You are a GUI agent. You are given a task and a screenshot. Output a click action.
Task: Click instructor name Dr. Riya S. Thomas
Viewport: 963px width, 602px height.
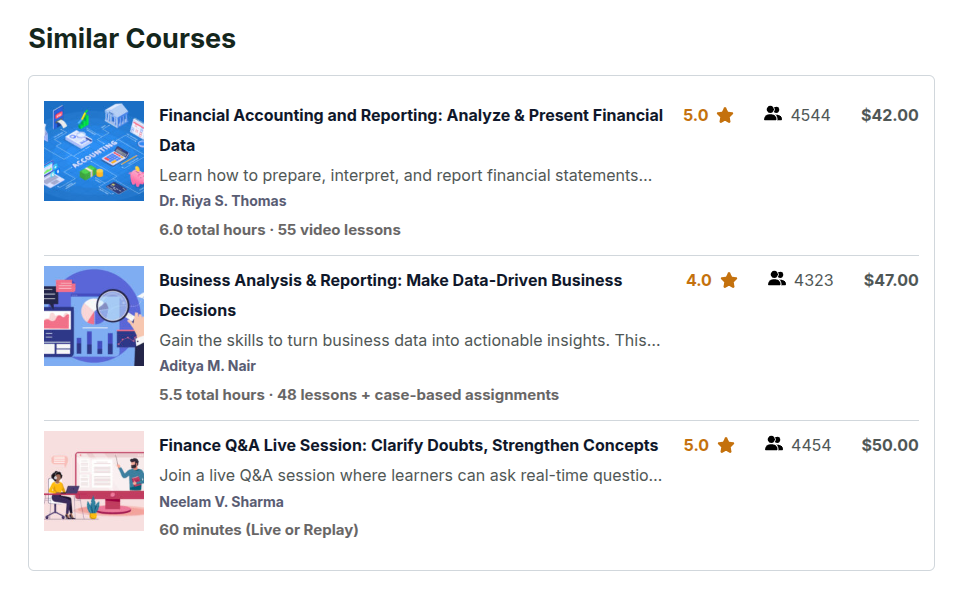pos(222,201)
